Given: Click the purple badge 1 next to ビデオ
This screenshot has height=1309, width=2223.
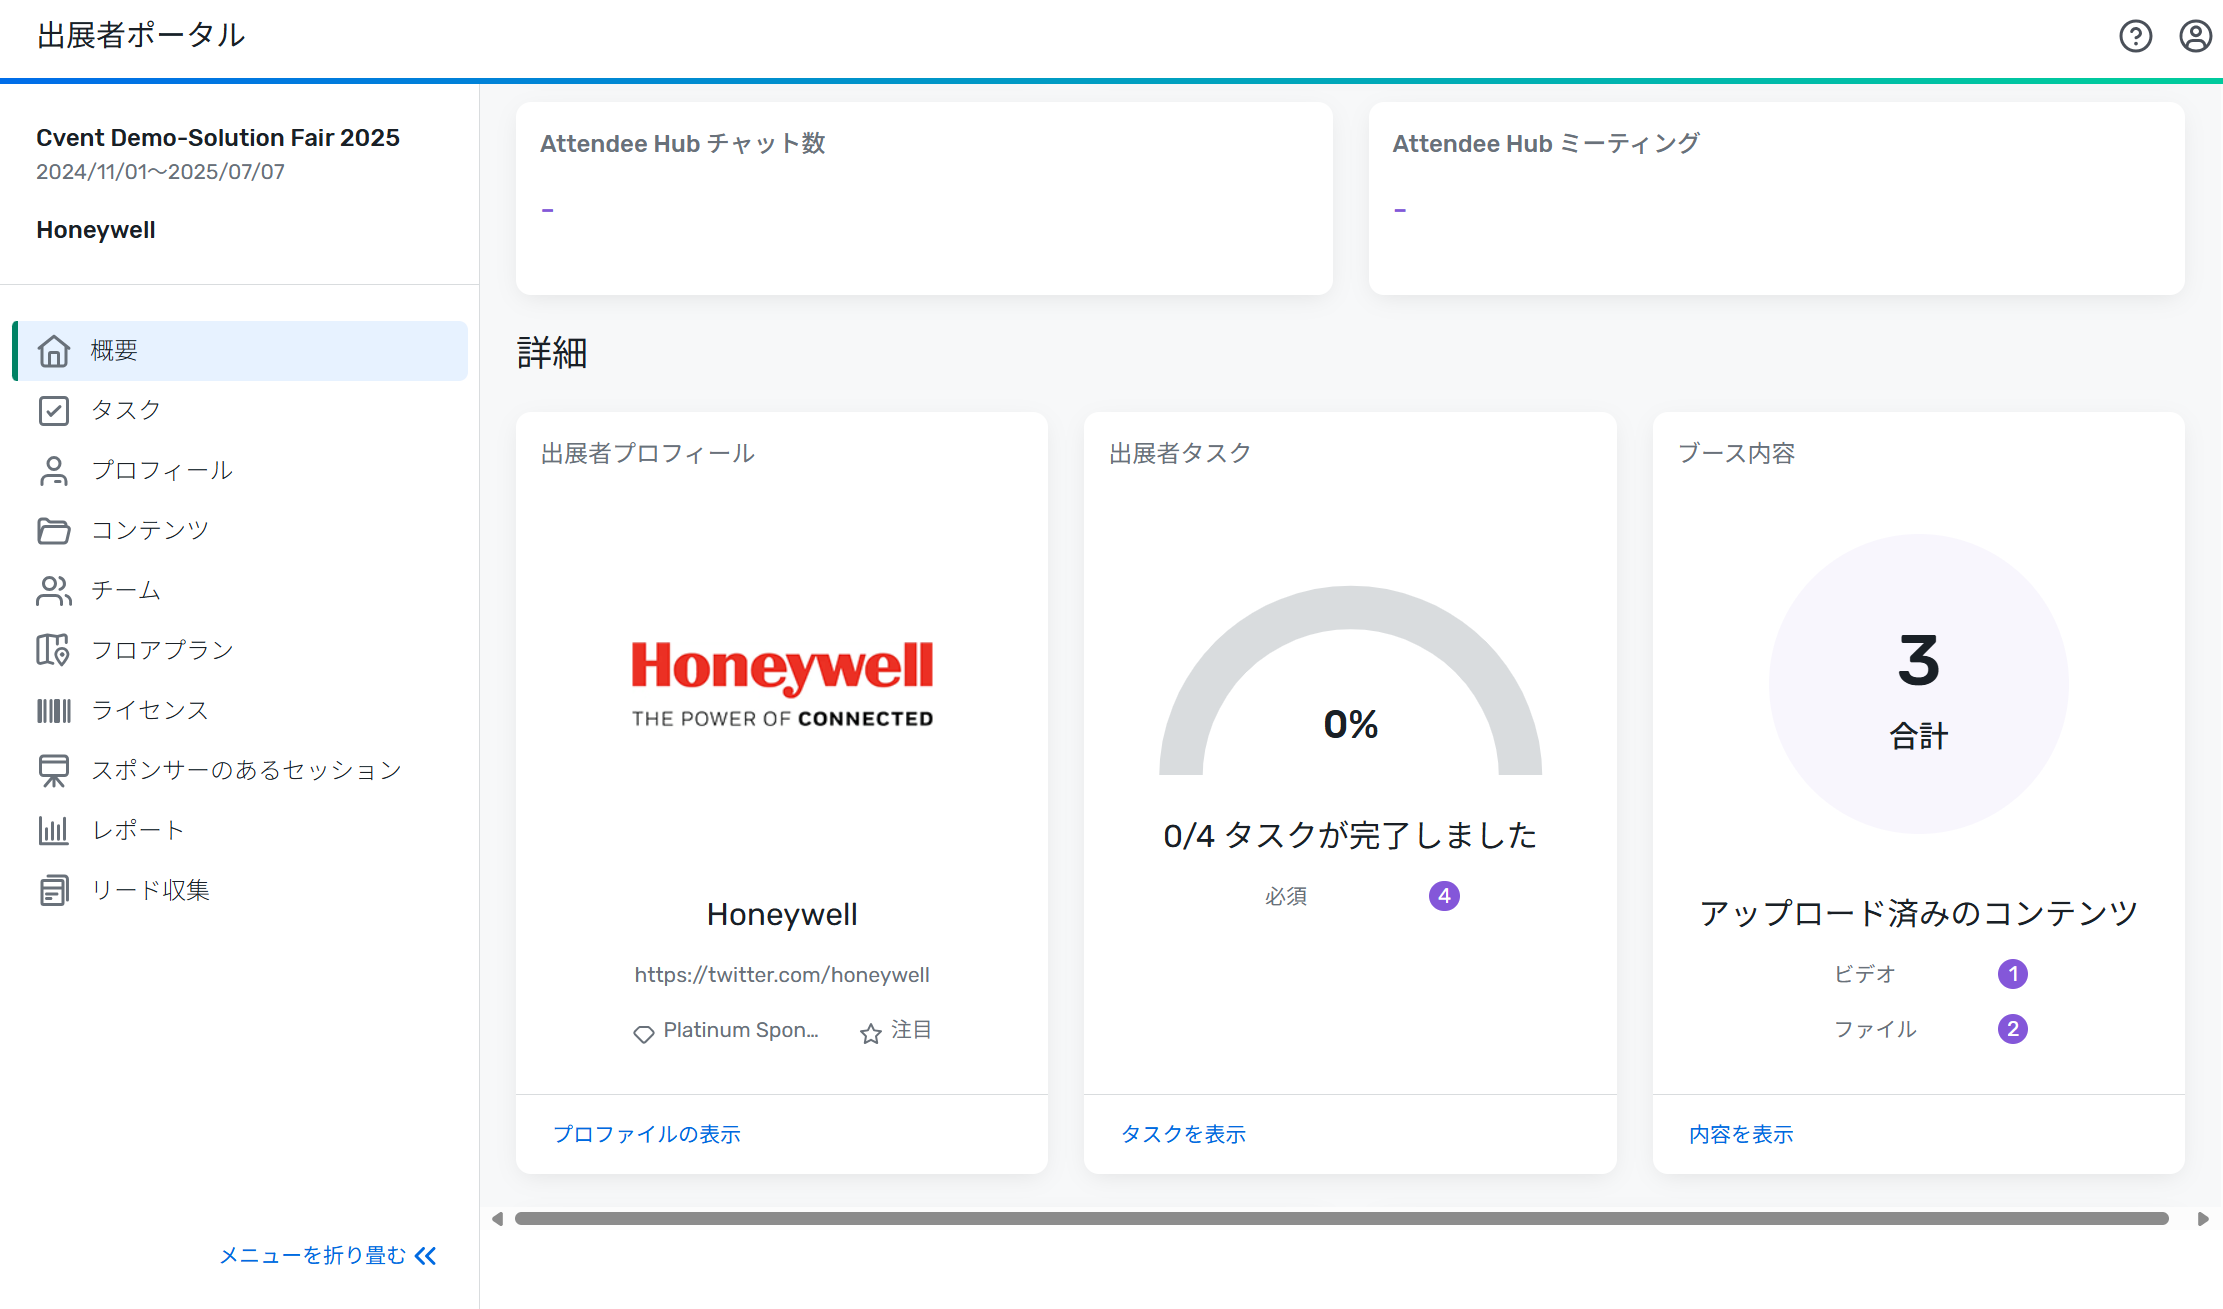Looking at the screenshot, I should [x=2013, y=974].
